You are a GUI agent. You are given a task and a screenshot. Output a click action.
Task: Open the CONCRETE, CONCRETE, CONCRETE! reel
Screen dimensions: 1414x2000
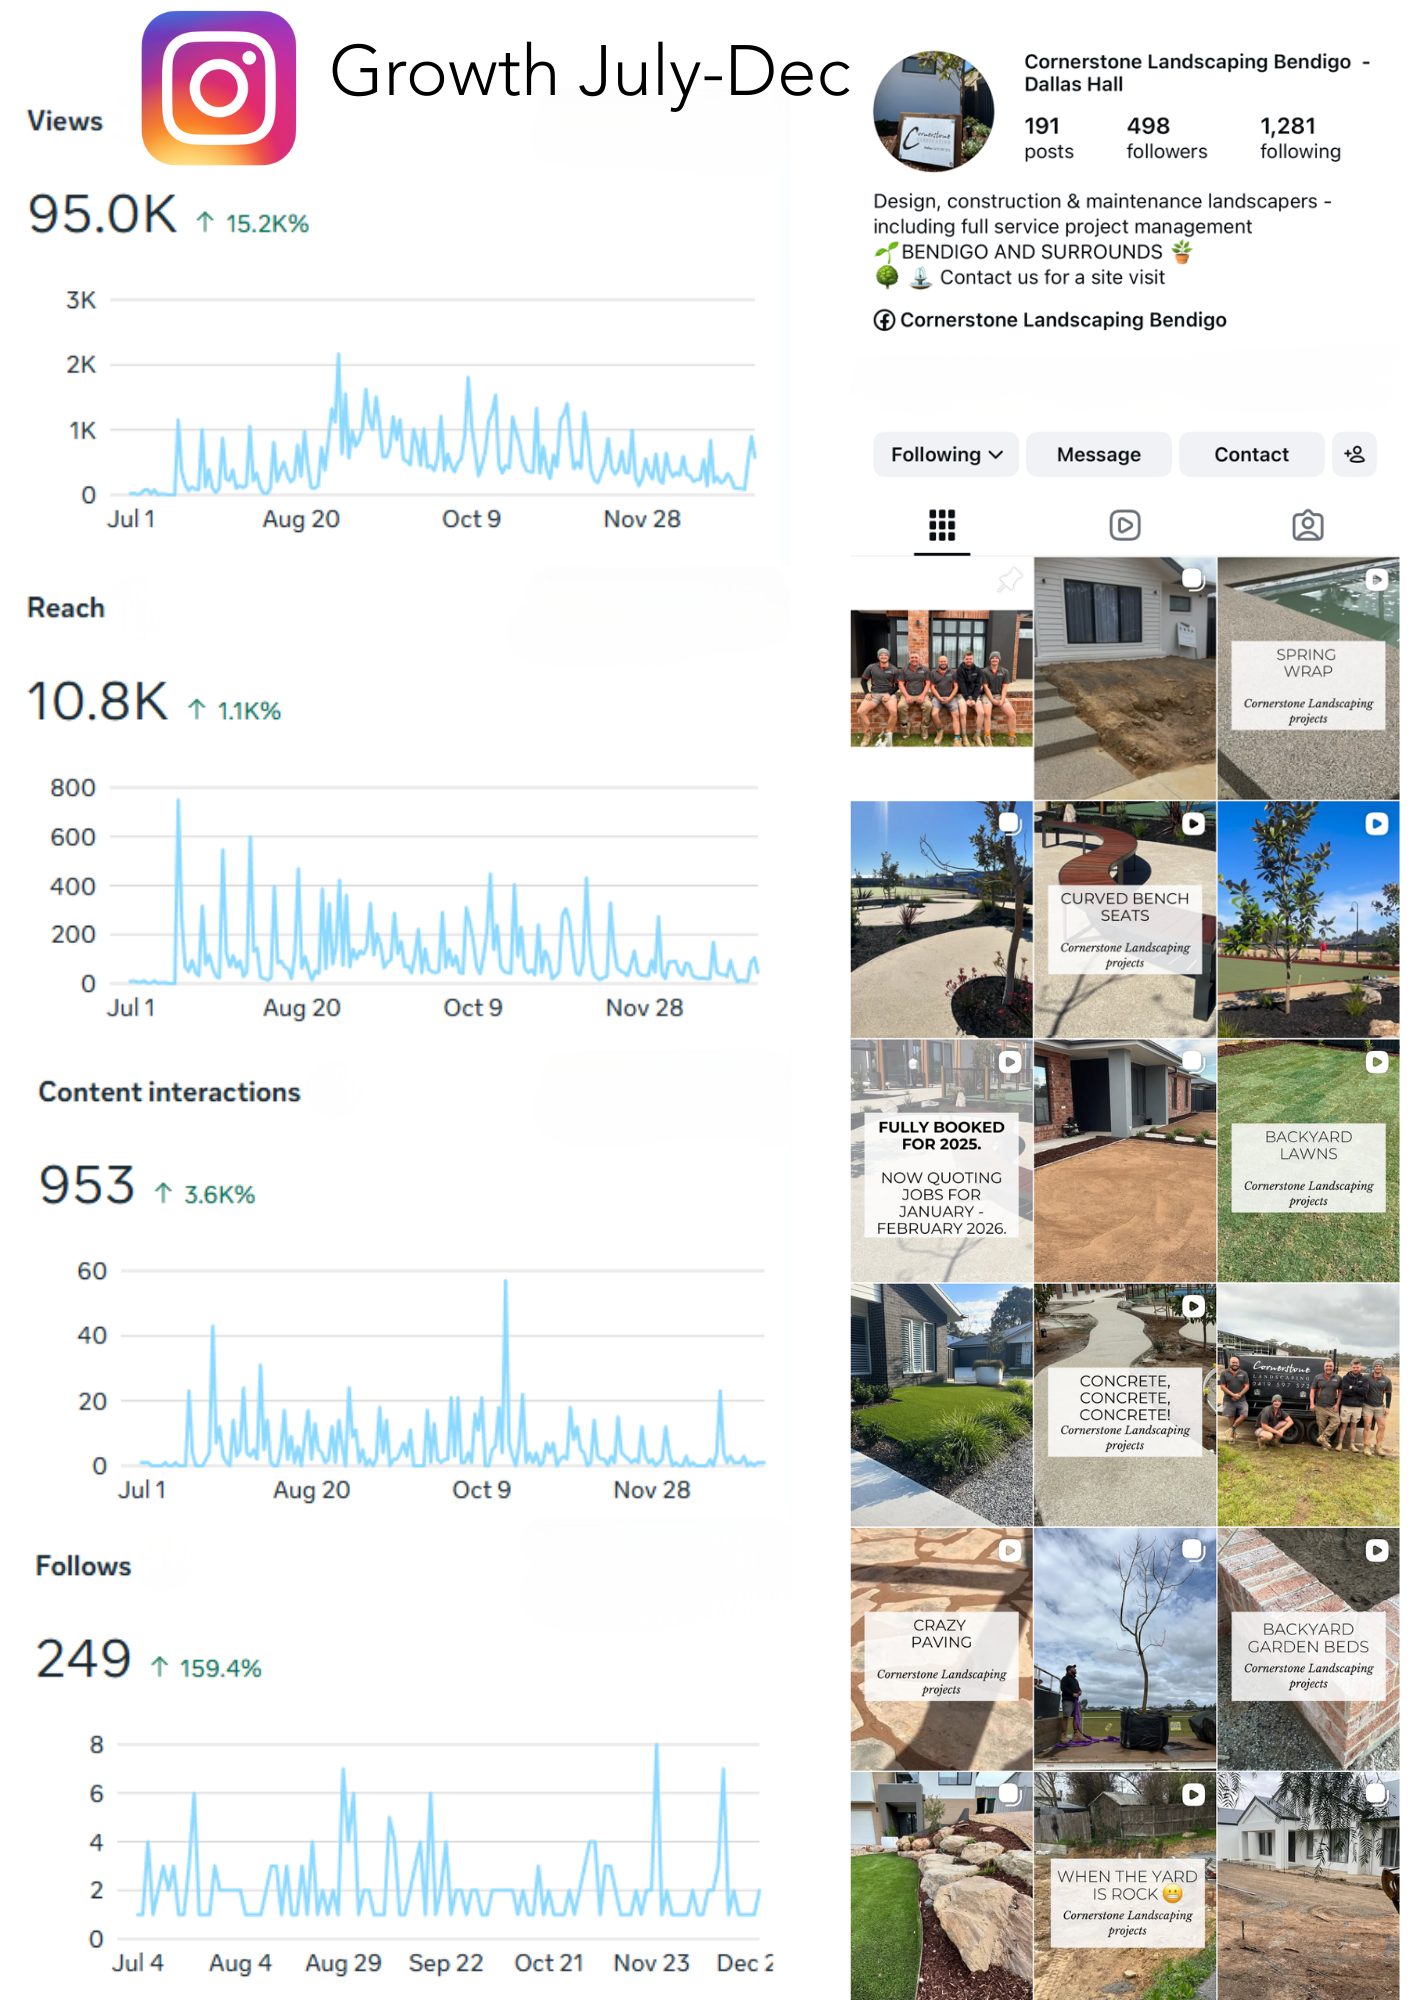coord(1125,1405)
